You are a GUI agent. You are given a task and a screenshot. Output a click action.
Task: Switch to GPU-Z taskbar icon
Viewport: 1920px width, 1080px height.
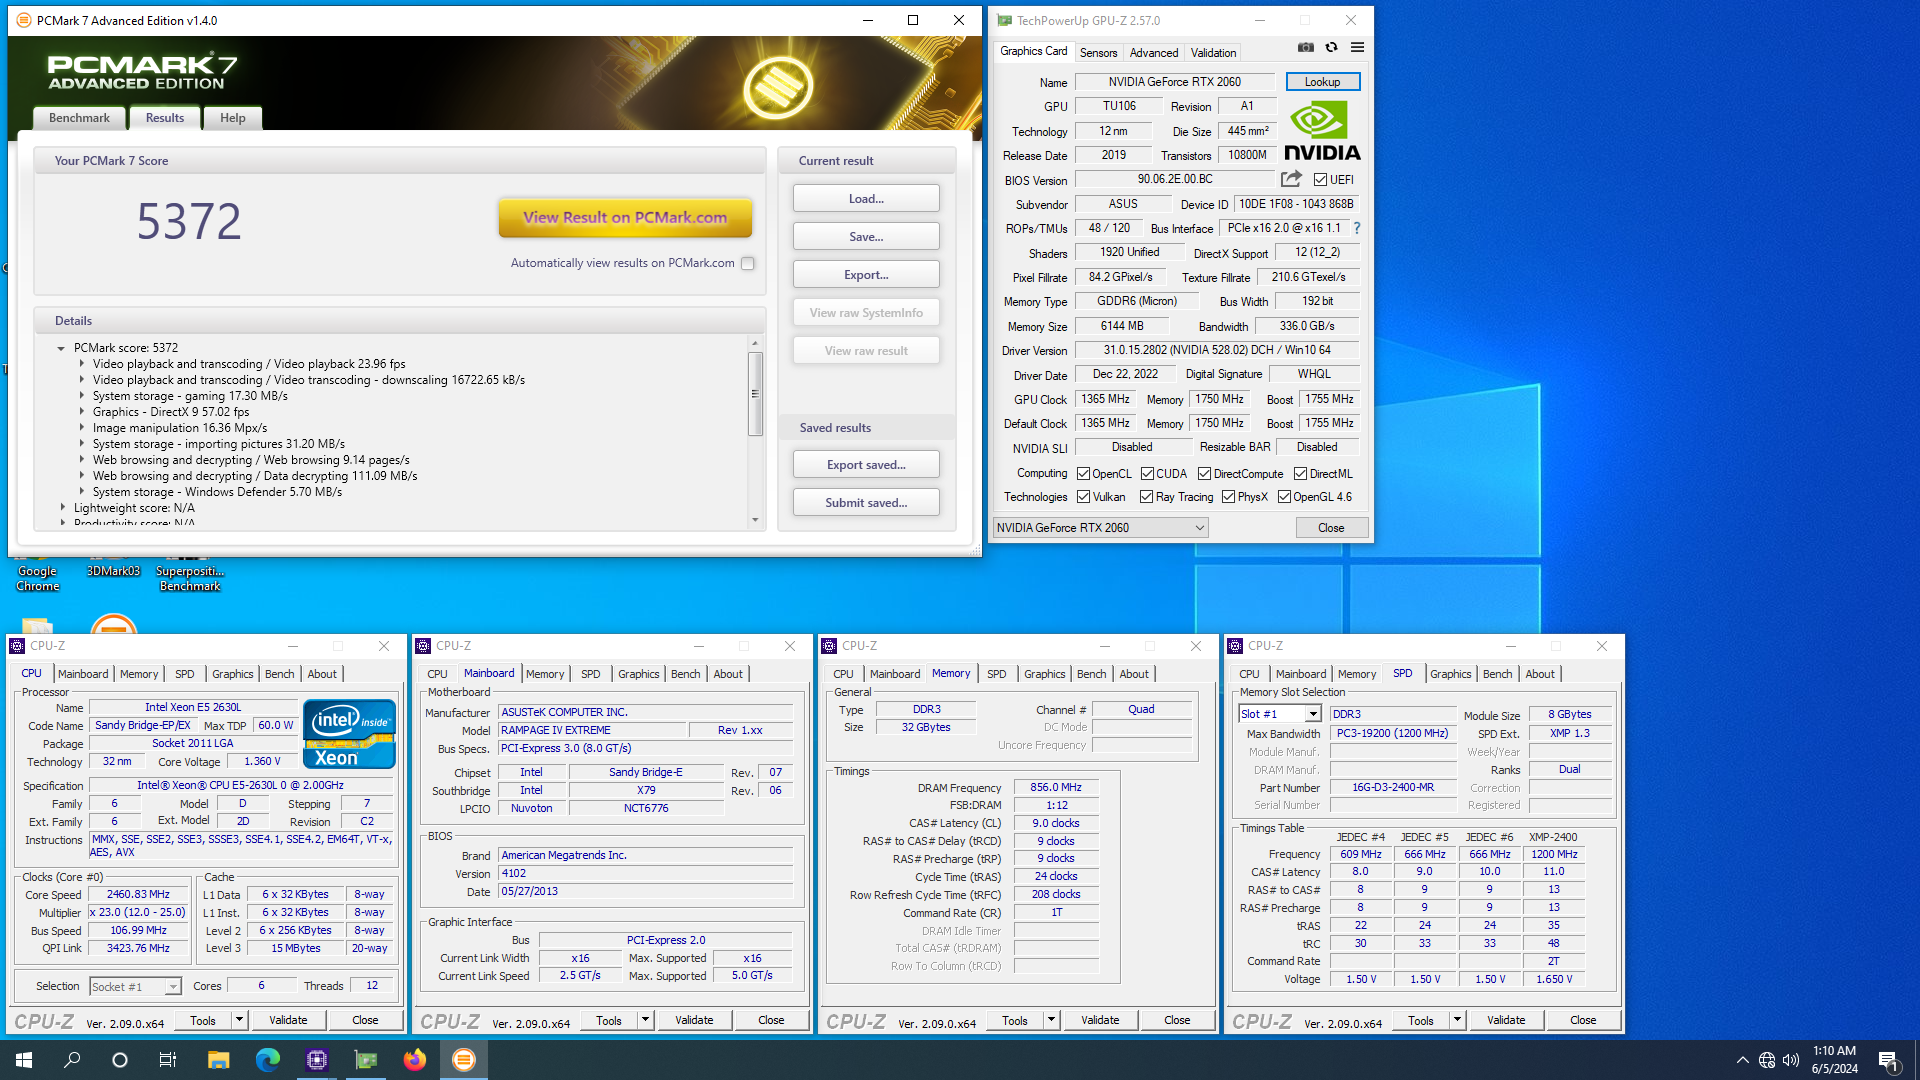point(366,1060)
